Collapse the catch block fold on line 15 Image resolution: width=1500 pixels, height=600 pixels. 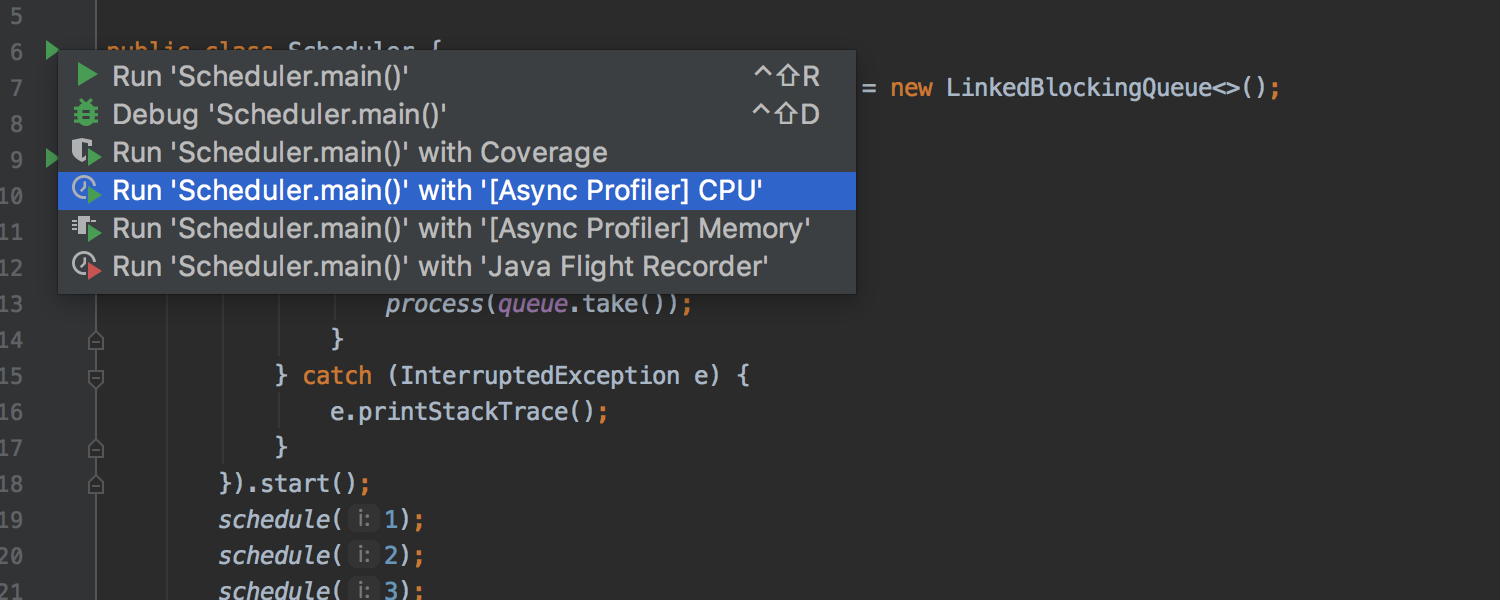tap(96, 378)
